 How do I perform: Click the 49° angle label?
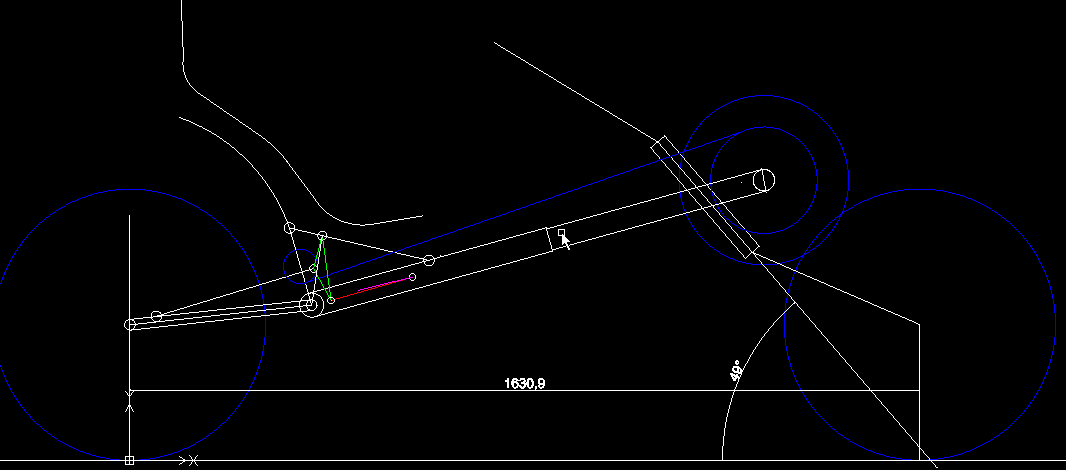(737, 372)
